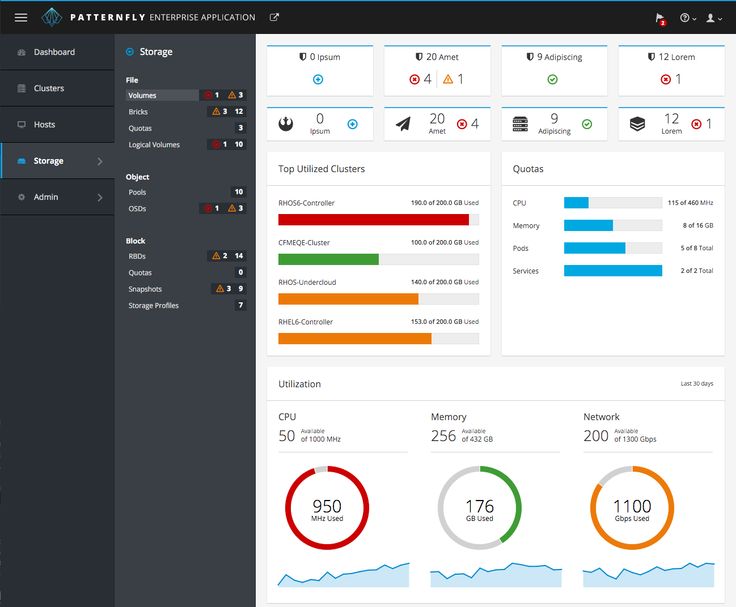Viewport: 736px width, 607px height.
Task: Open the 0 Ipsum card title
Action: click(324, 57)
